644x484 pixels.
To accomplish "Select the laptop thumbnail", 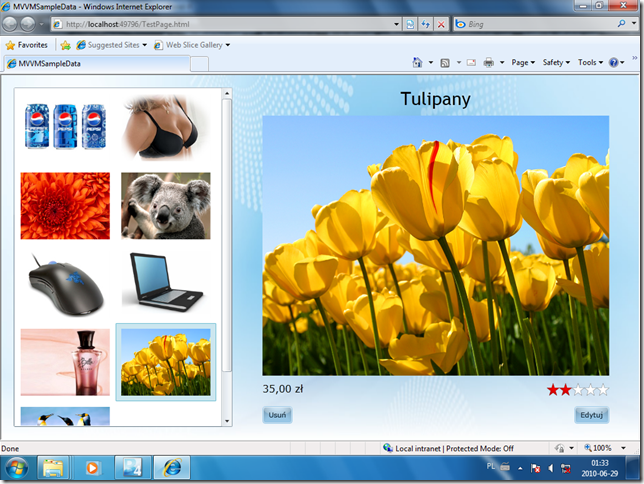I will pos(166,284).
